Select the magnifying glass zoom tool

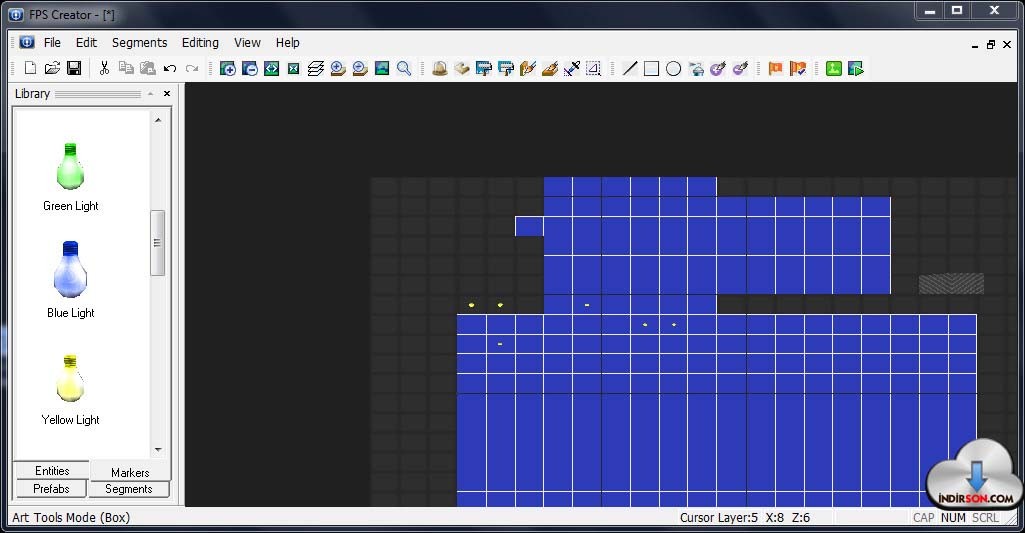(404, 68)
